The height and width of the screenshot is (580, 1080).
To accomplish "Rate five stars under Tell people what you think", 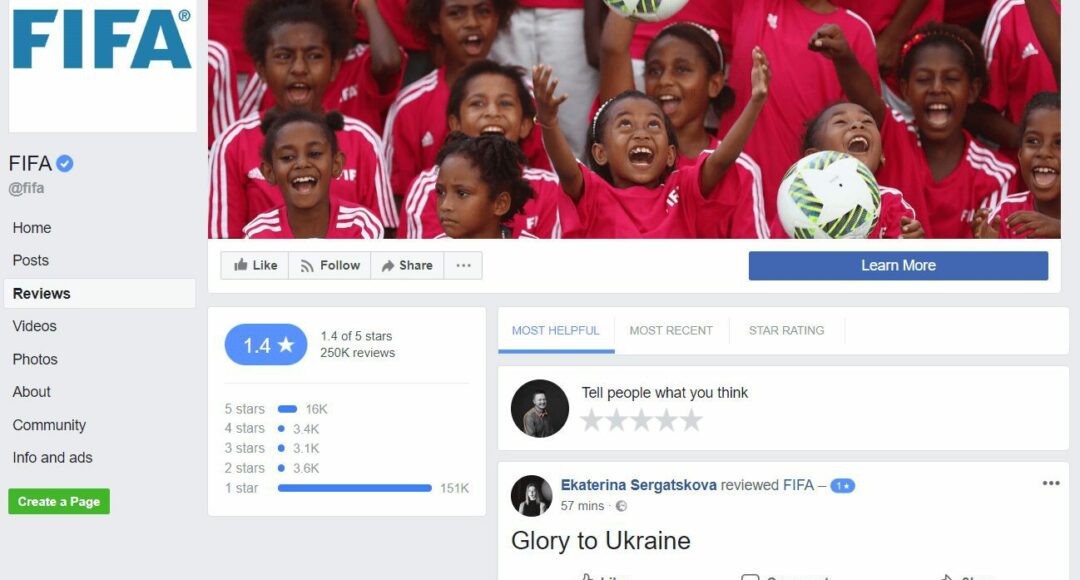I will pos(691,420).
